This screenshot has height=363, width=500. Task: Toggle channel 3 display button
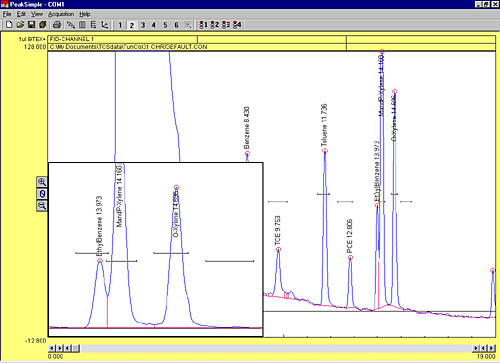click(143, 25)
